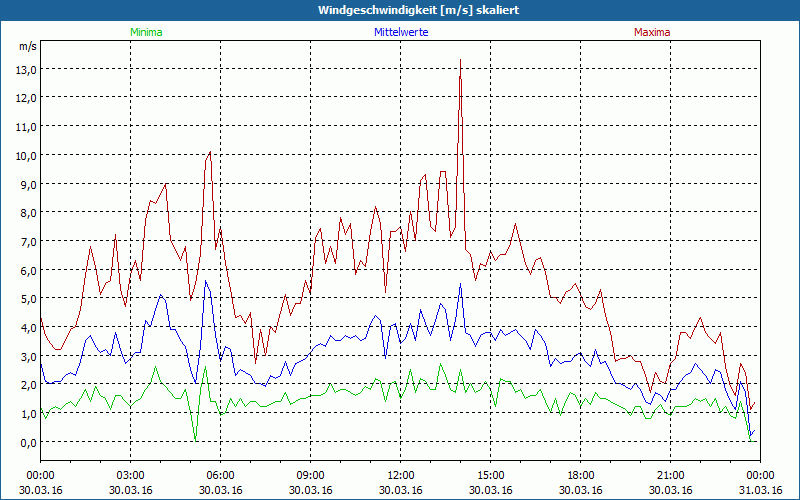Click the 7,0 y-axis value
This screenshot has width=800, height=500.
click(x=29, y=242)
